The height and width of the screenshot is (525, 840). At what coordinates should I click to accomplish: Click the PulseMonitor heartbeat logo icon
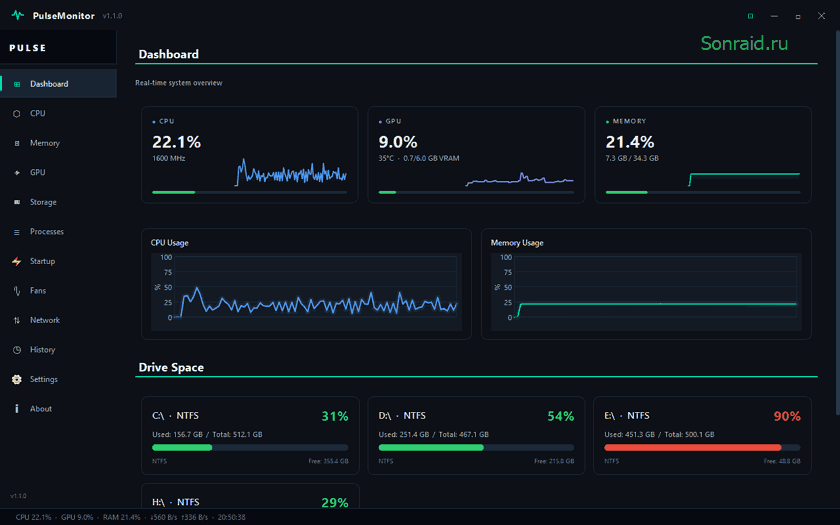(x=18, y=15)
